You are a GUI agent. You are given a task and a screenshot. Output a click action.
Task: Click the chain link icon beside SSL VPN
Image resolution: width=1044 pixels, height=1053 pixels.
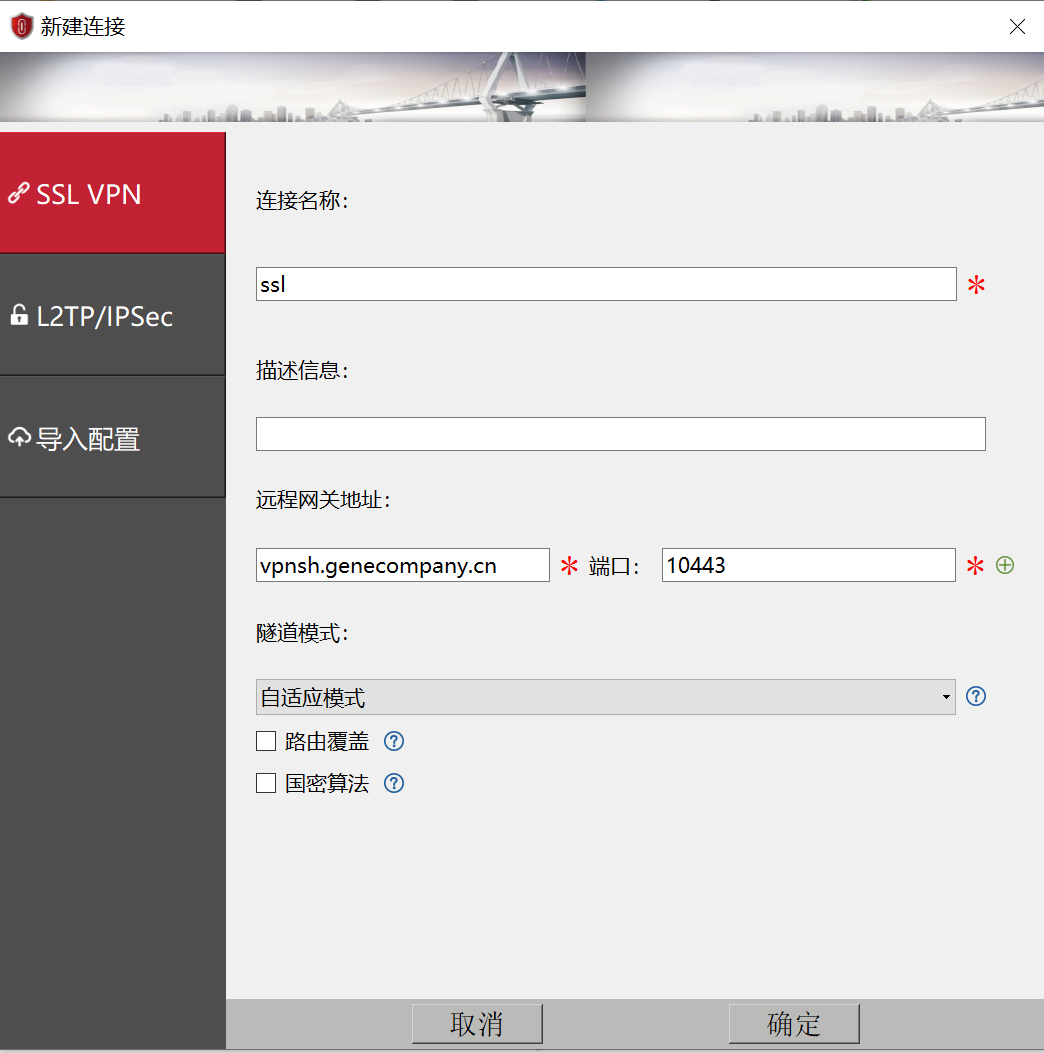[19, 193]
